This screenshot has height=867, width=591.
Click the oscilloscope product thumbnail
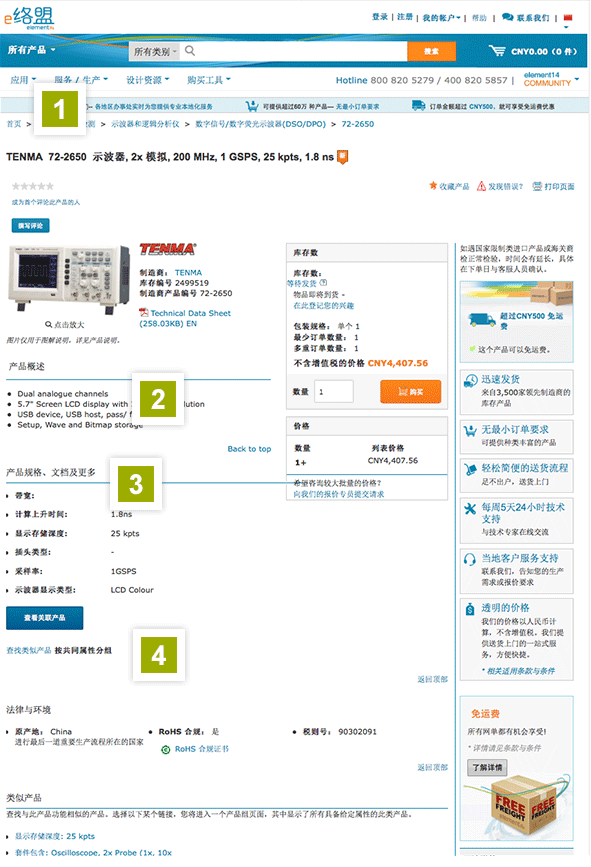[69, 280]
